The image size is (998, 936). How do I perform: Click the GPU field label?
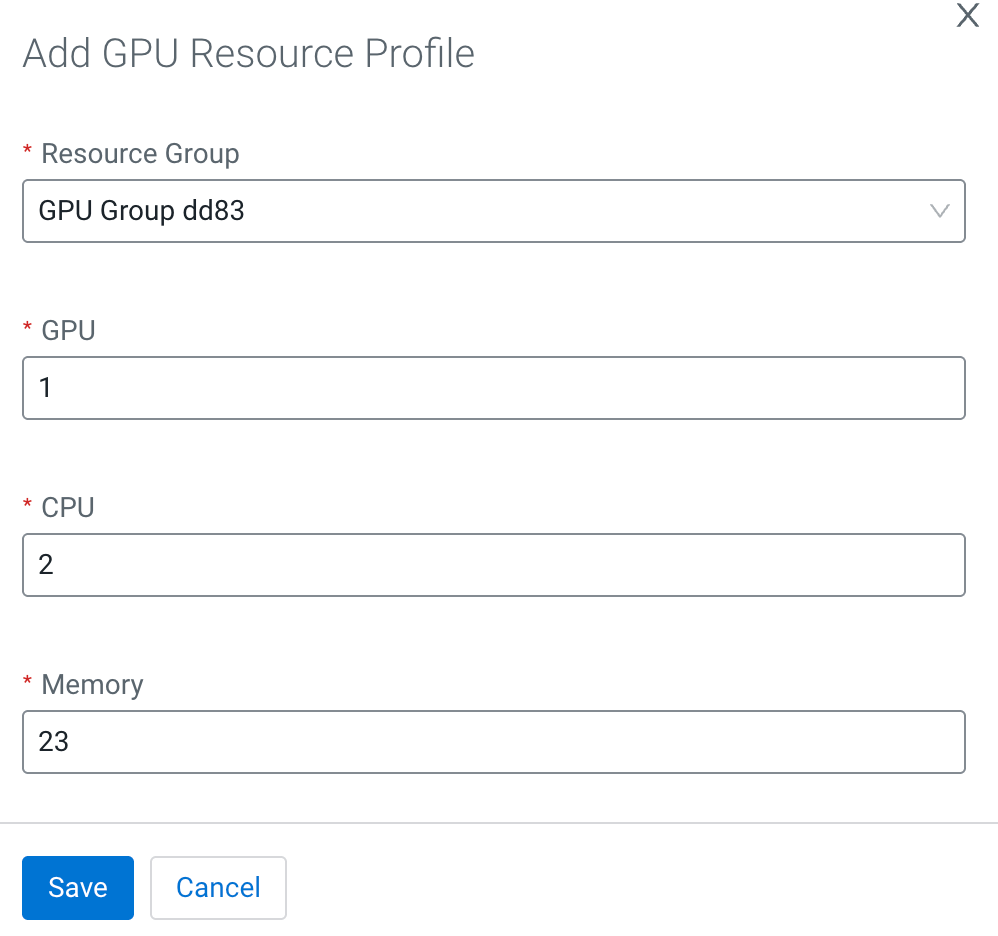(68, 331)
